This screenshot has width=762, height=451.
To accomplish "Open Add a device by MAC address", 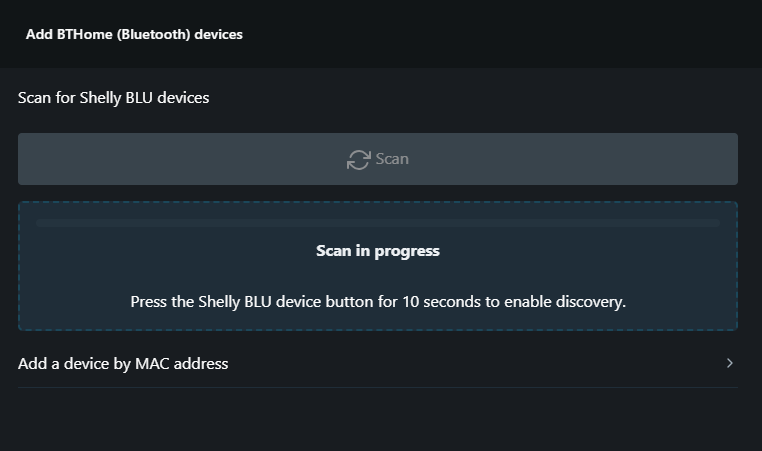I will point(123,364).
